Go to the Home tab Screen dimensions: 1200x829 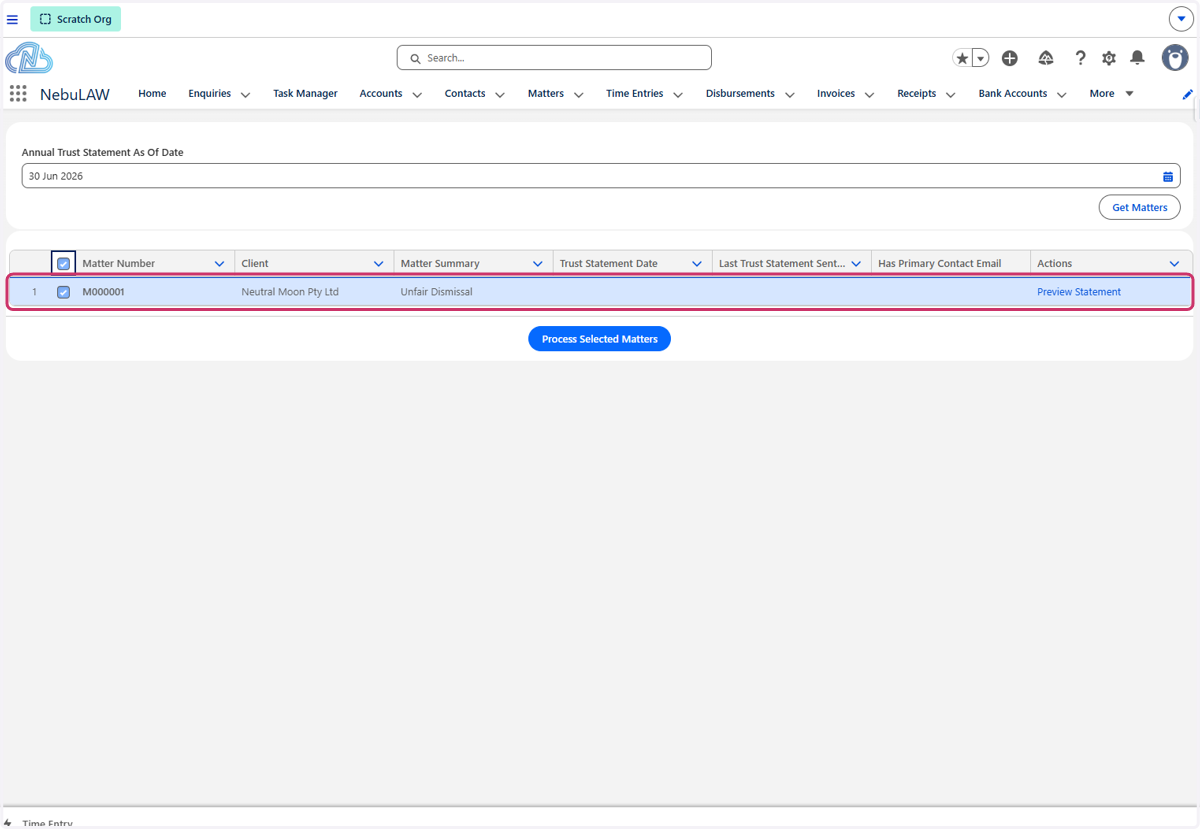[152, 93]
